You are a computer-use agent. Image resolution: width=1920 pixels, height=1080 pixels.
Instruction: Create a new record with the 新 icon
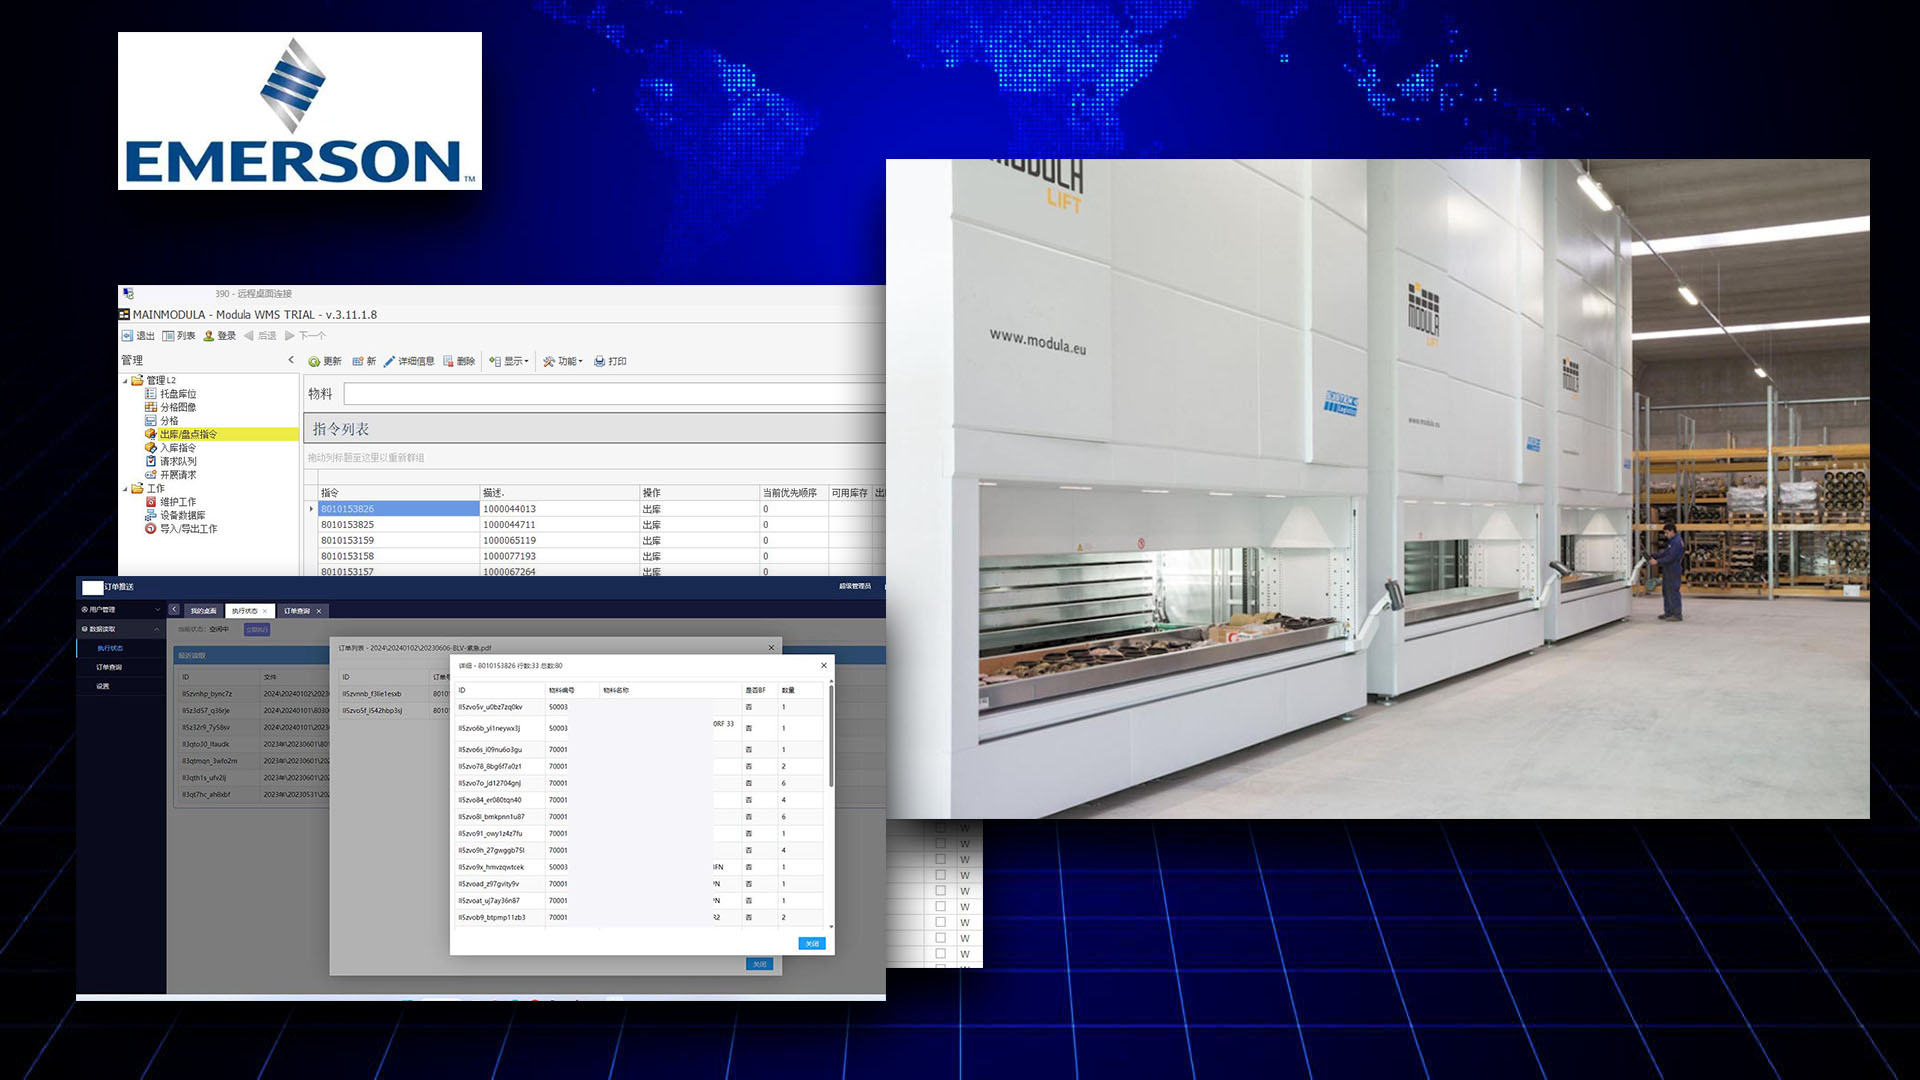[357, 362]
